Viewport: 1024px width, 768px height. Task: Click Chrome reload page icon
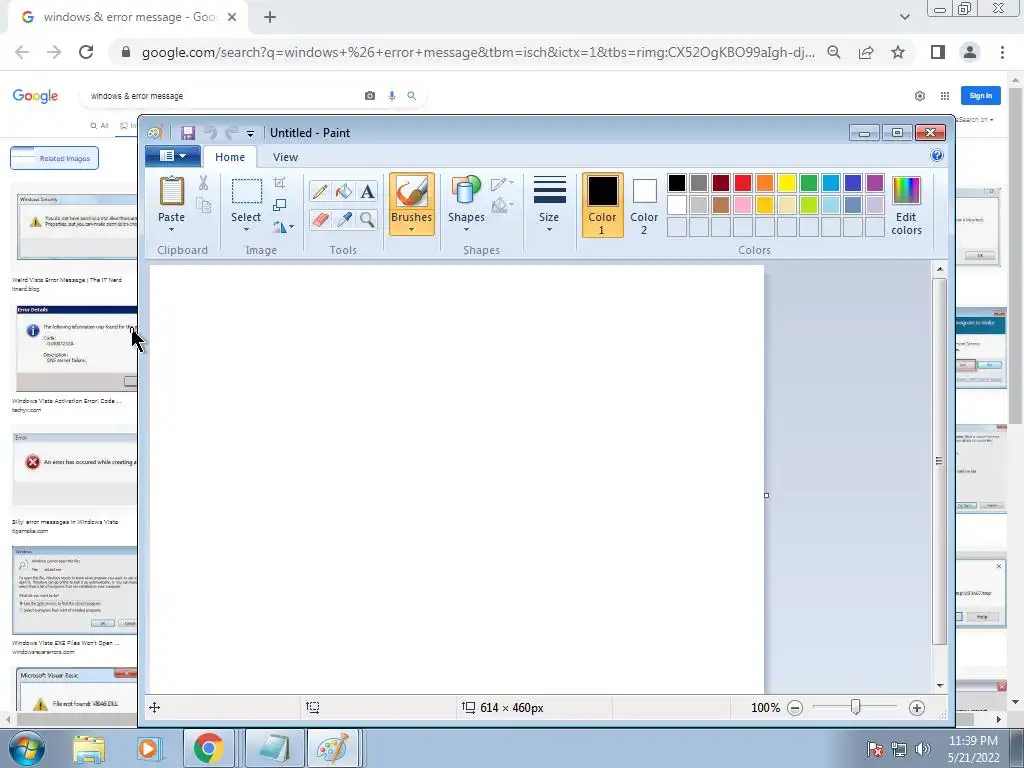coord(86,52)
